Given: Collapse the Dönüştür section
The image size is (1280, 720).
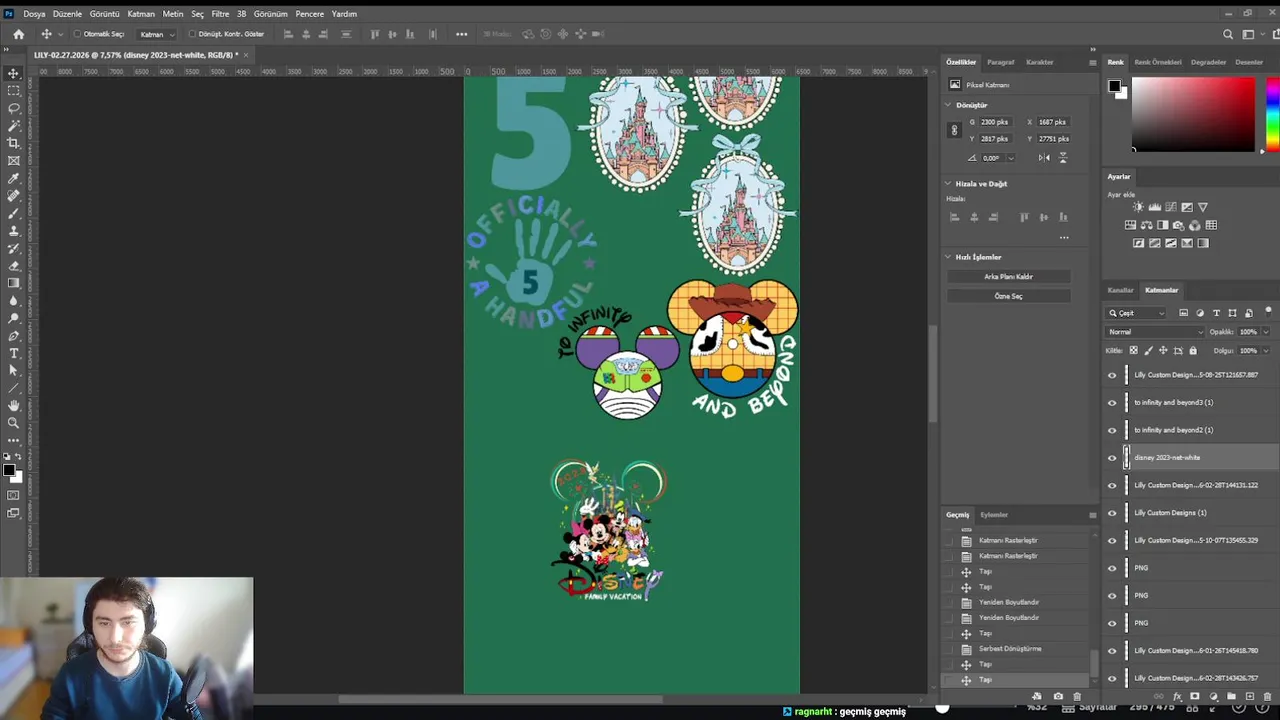Looking at the screenshot, I should point(948,105).
